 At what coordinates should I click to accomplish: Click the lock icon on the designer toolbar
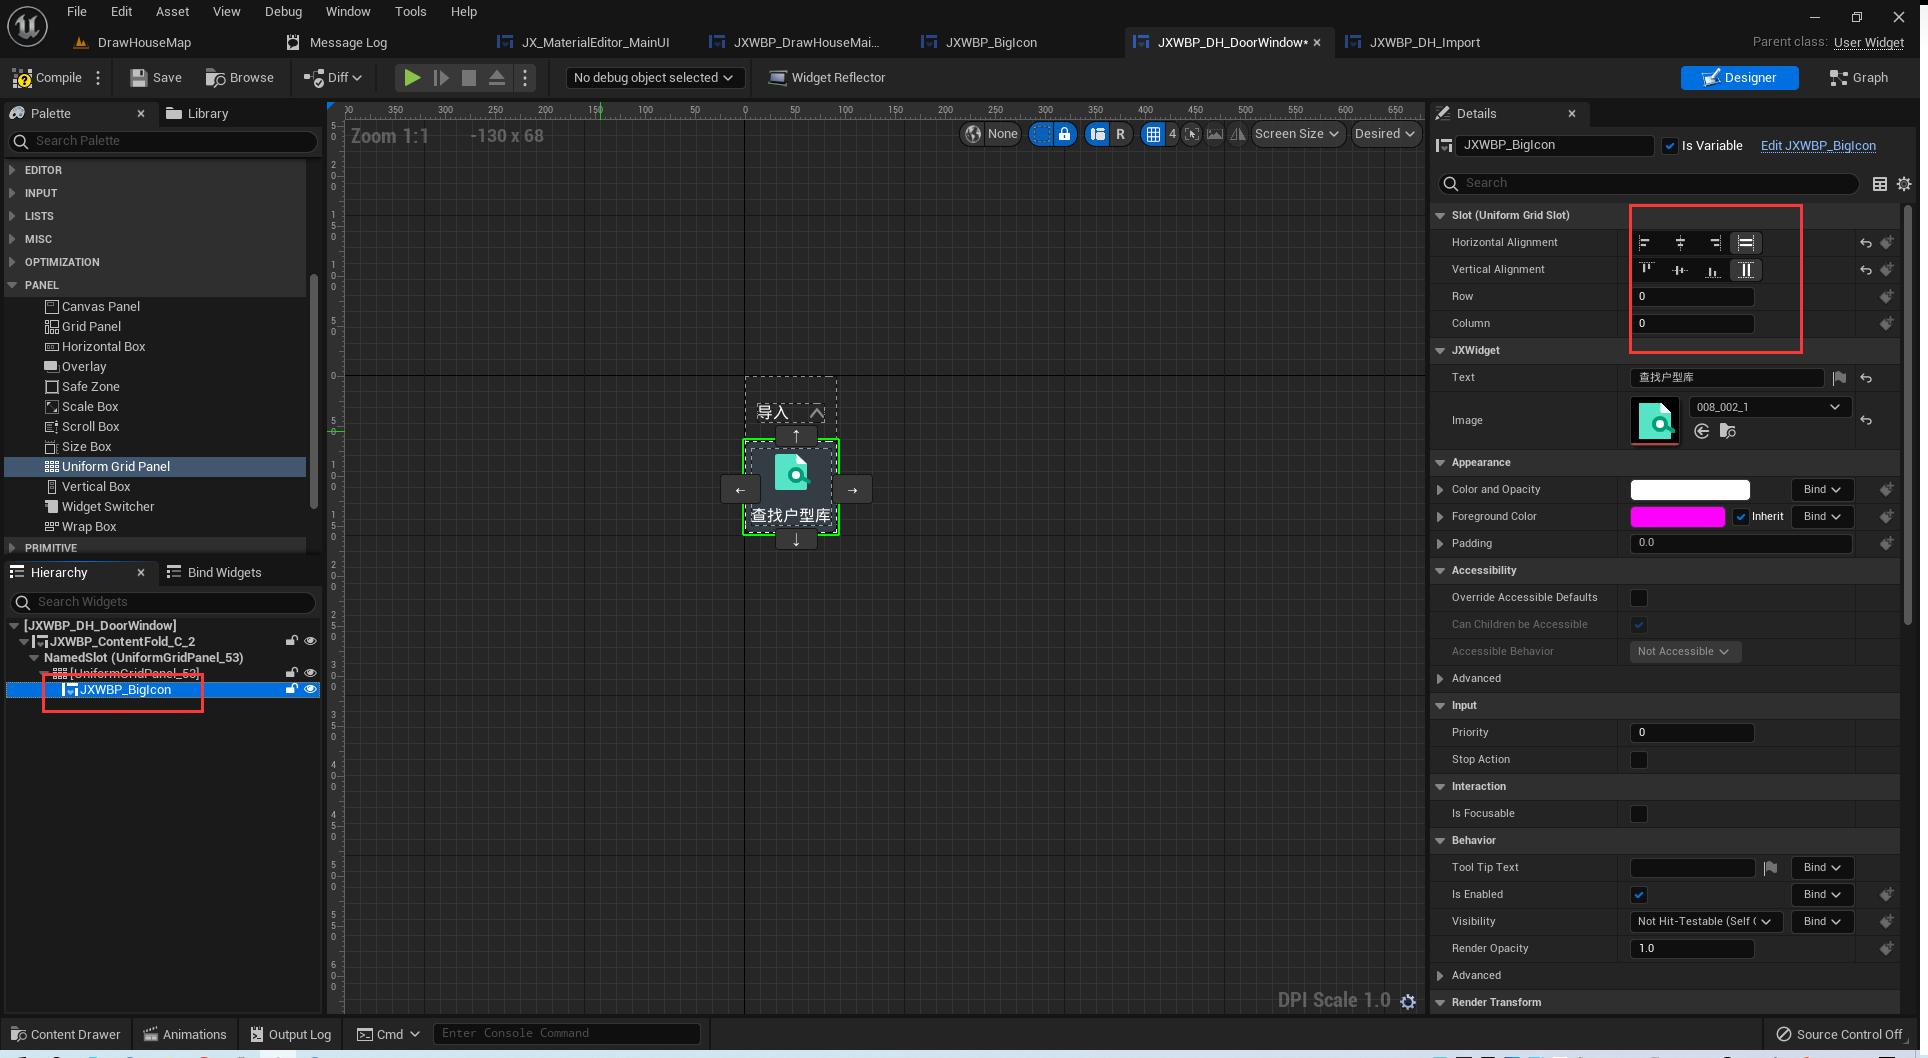pyautogui.click(x=1064, y=134)
